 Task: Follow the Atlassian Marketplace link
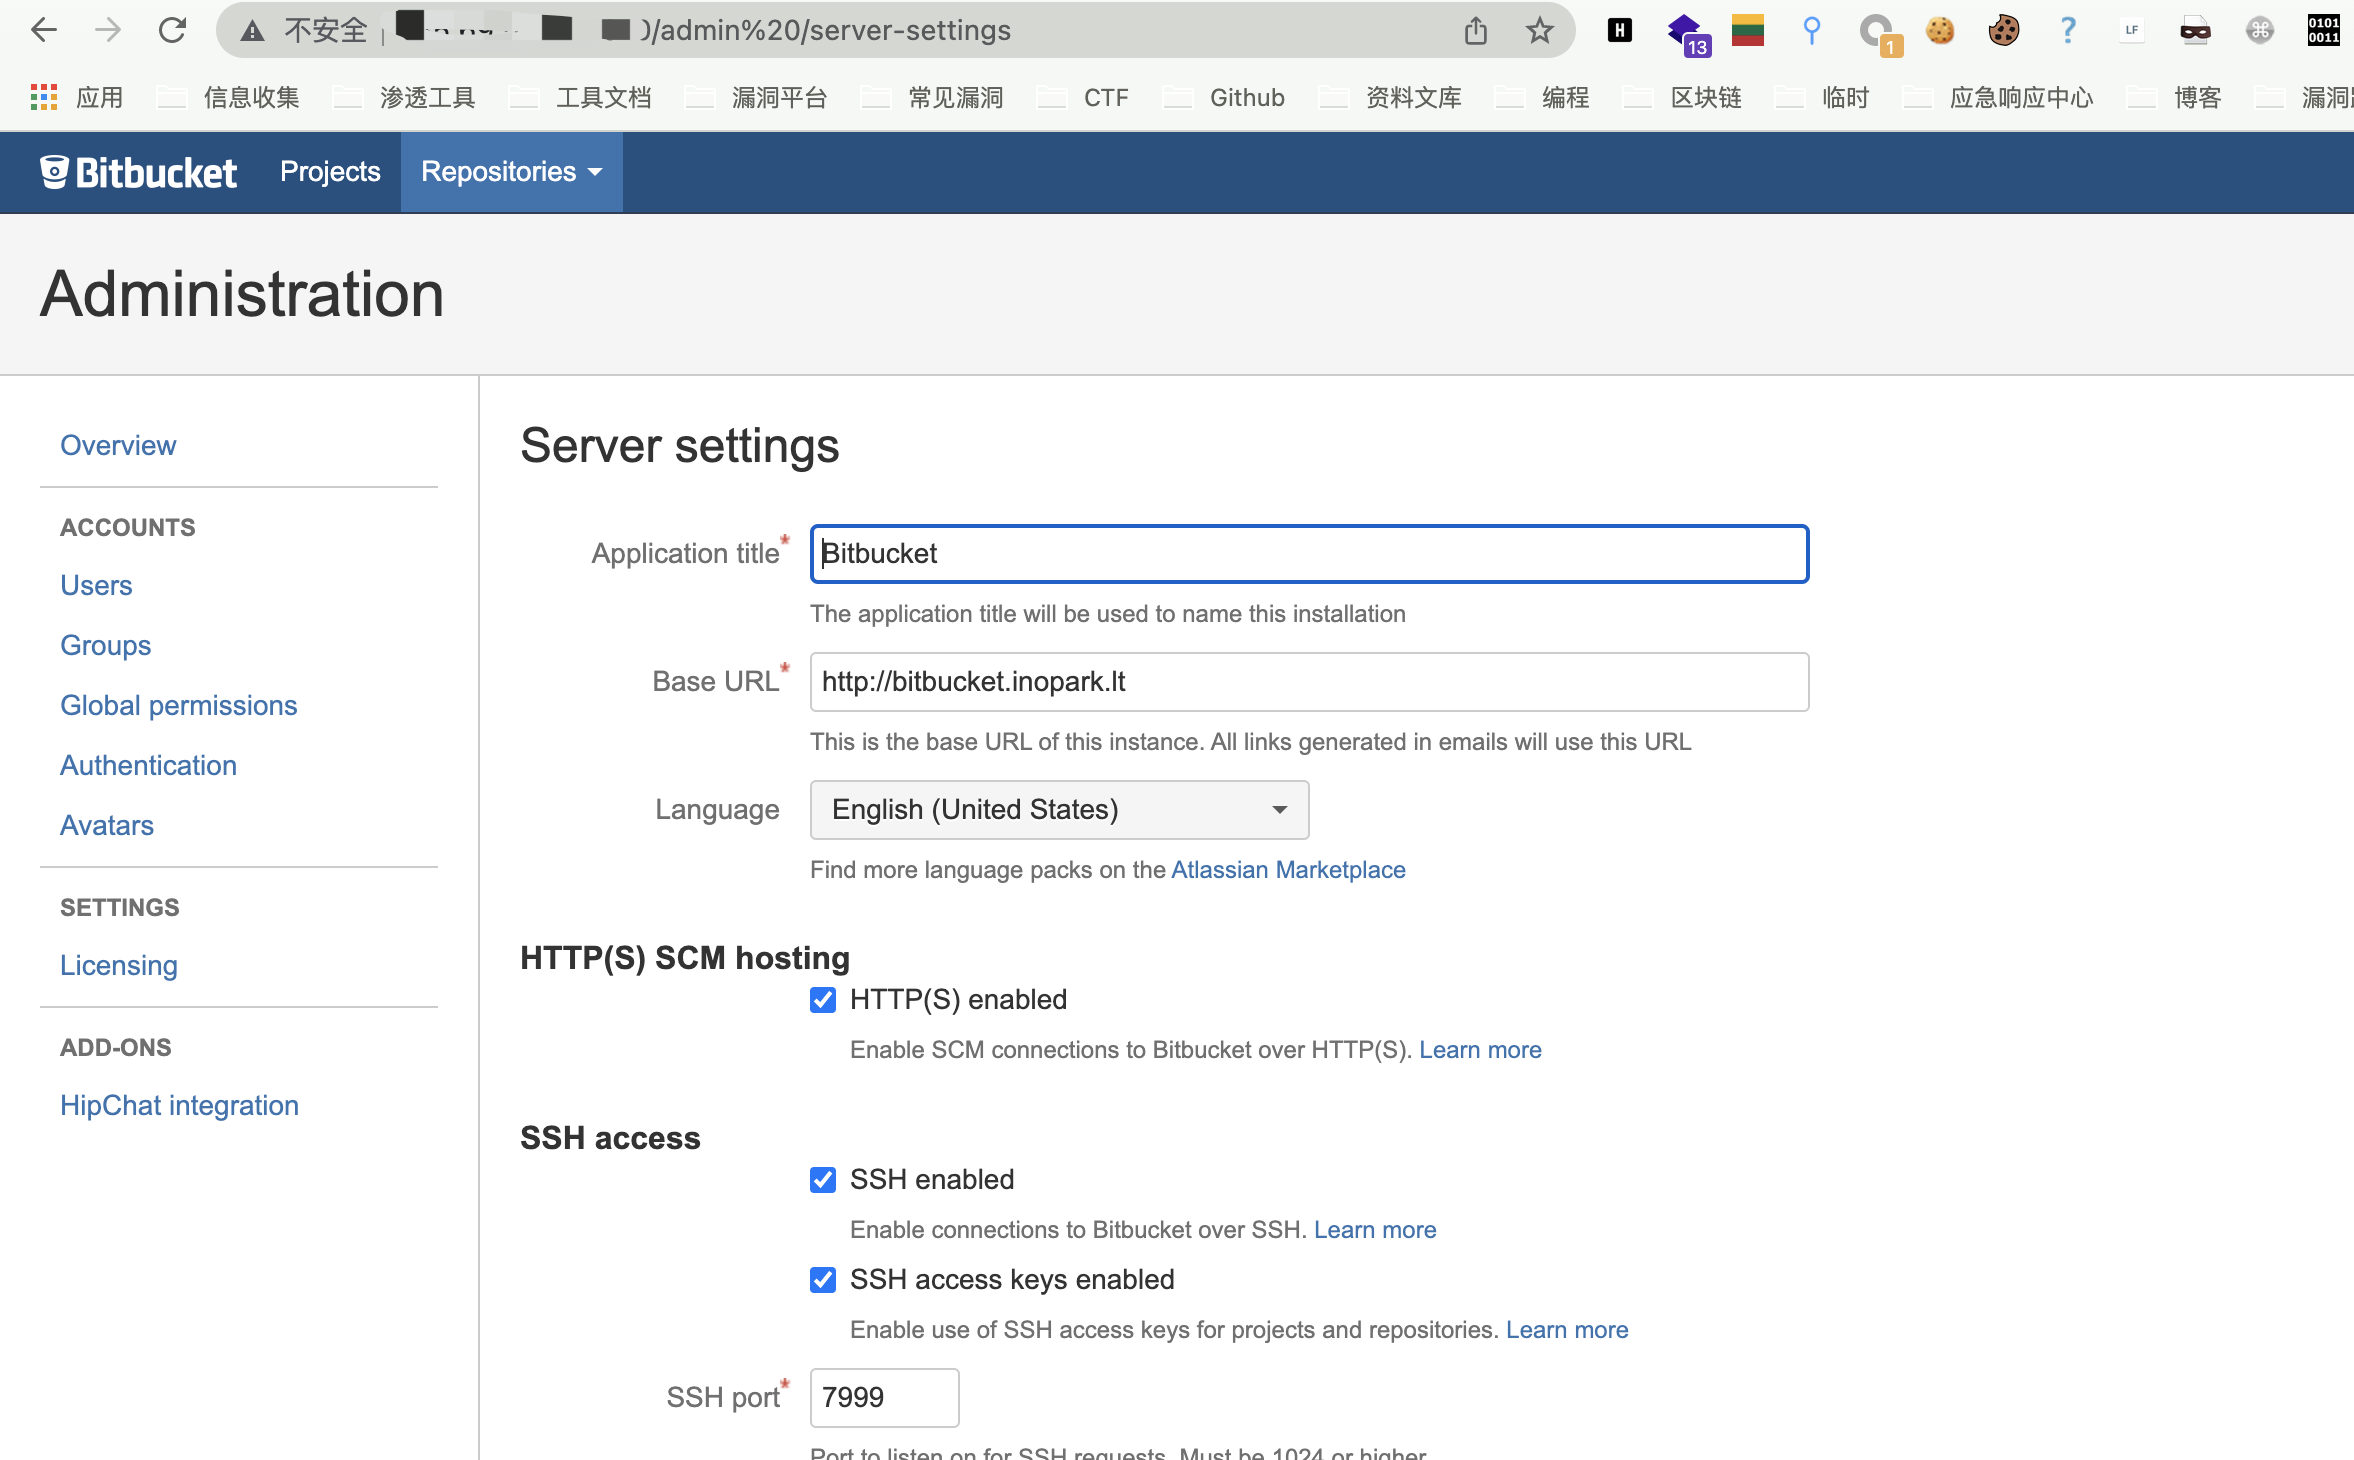(x=1288, y=870)
